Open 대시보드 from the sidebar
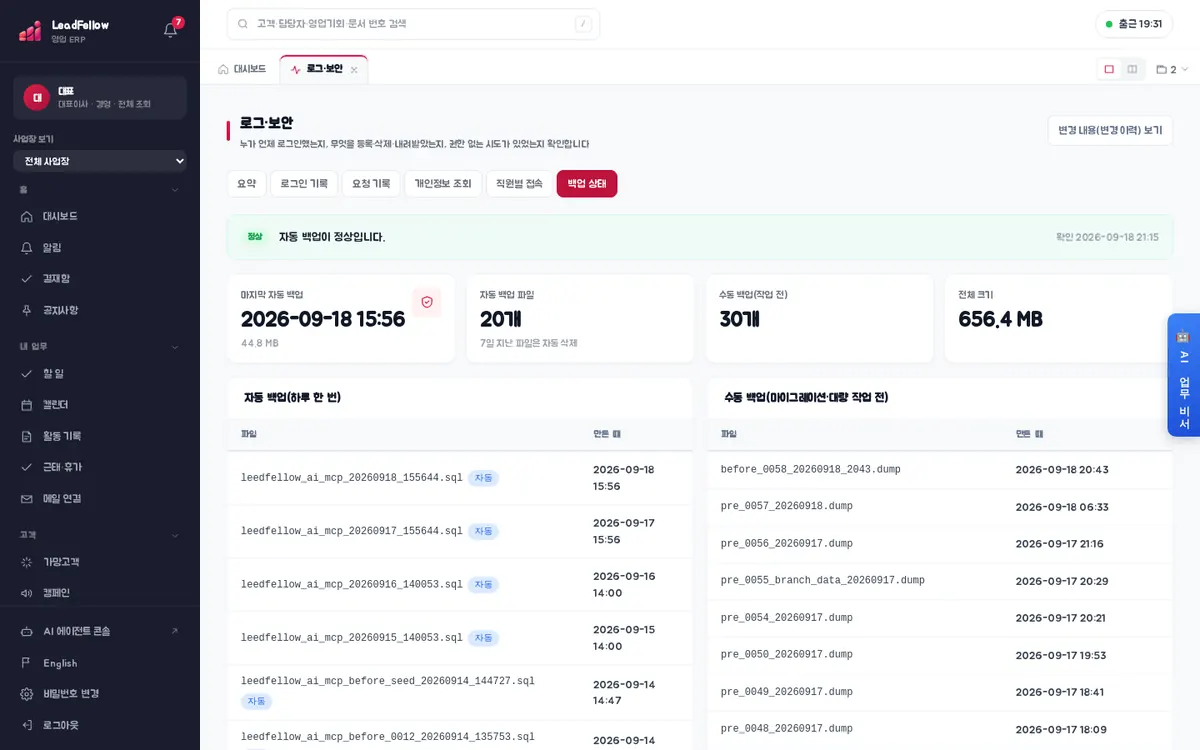Image resolution: width=1200 pixels, height=750 pixels. pos(100,216)
